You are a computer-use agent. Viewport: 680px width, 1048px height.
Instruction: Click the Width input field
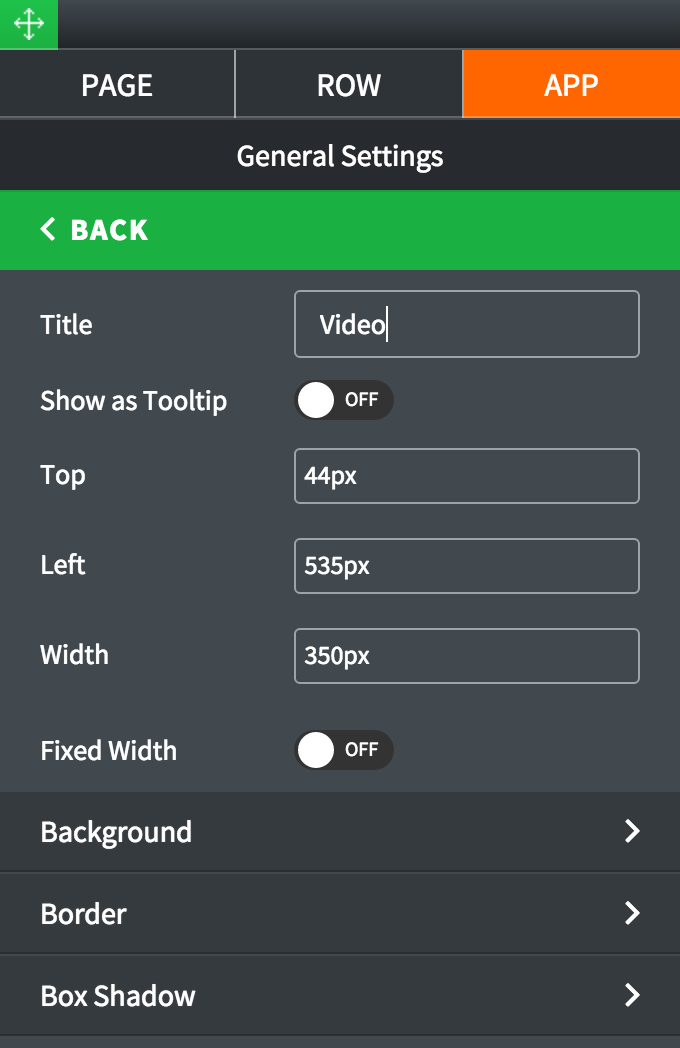(x=466, y=656)
